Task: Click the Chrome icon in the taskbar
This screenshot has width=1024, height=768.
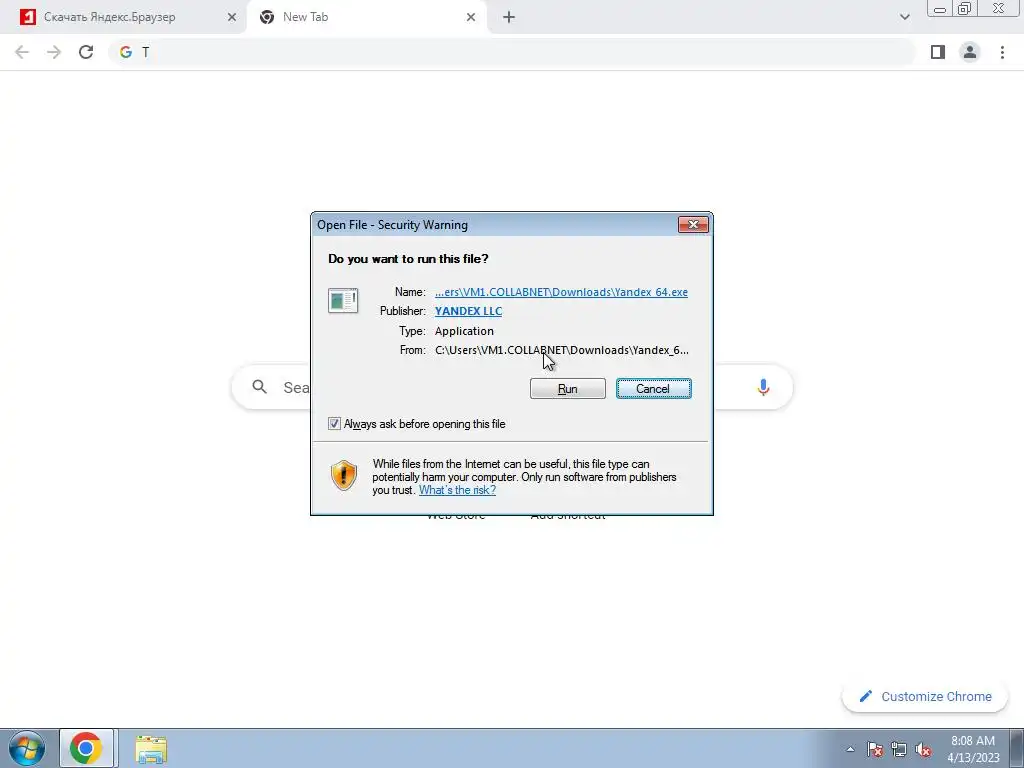Action: 86,748
